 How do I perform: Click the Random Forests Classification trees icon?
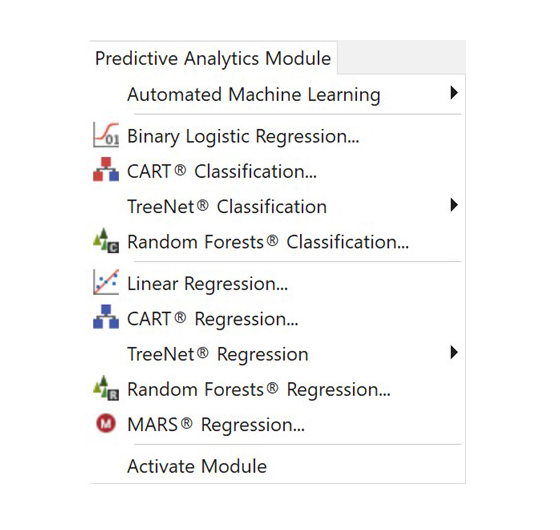tap(106, 240)
